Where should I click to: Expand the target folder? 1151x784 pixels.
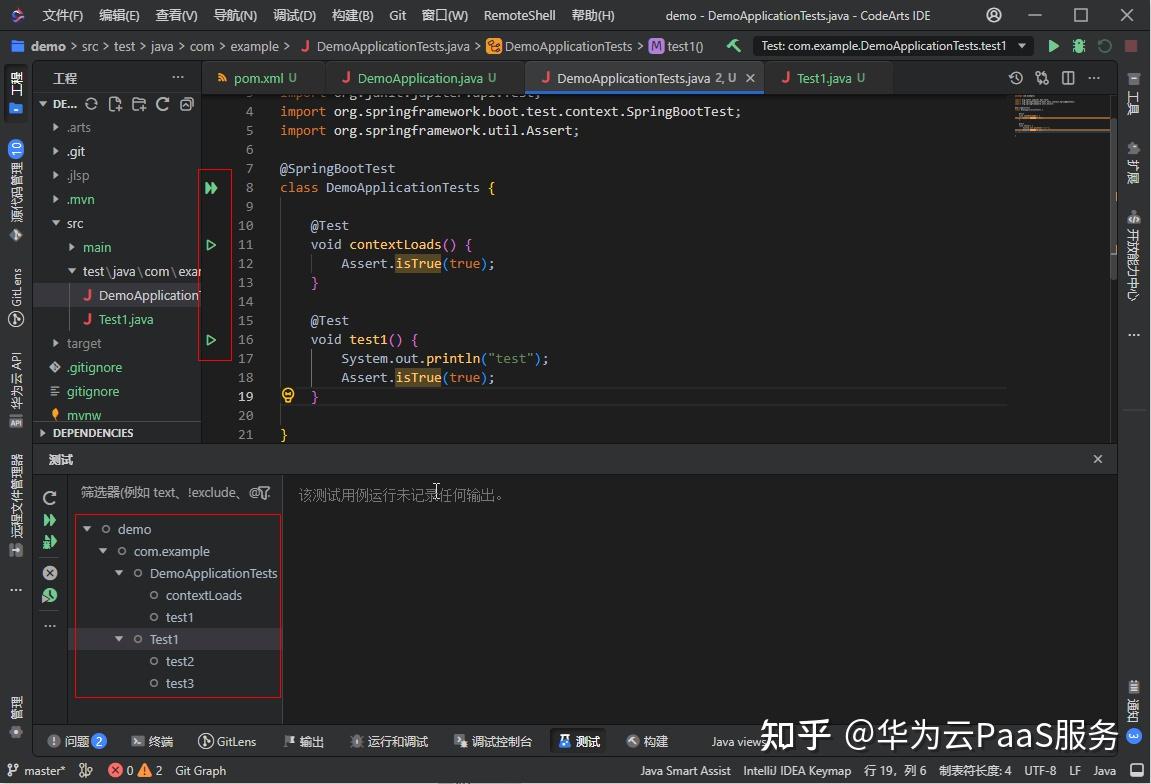56,343
